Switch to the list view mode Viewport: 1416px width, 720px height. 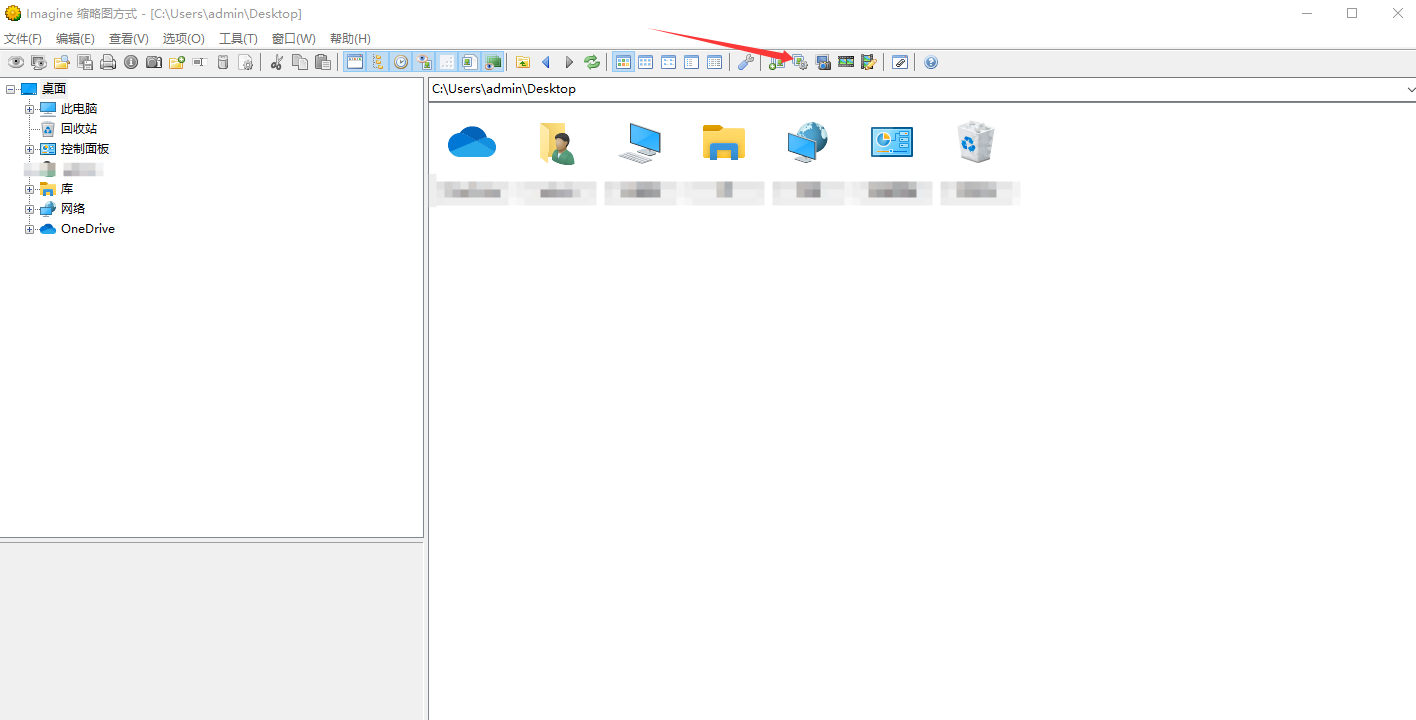tap(691, 62)
